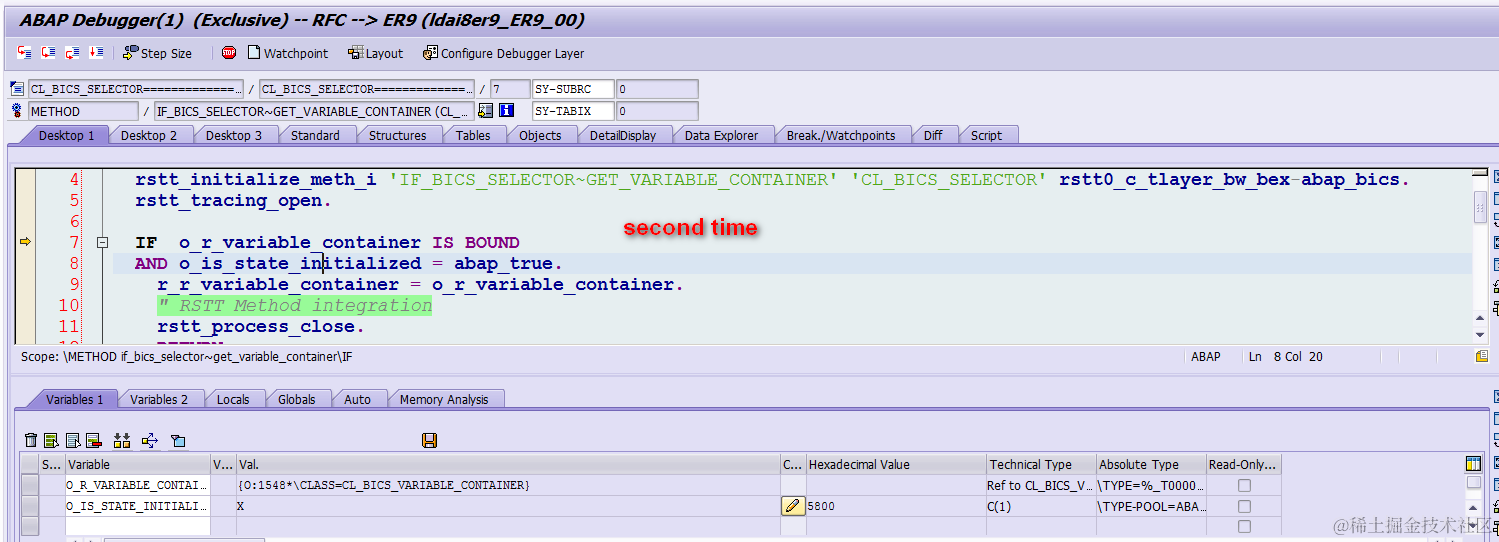The height and width of the screenshot is (542, 1499).
Task: Open the Diff tab
Action: (x=933, y=135)
